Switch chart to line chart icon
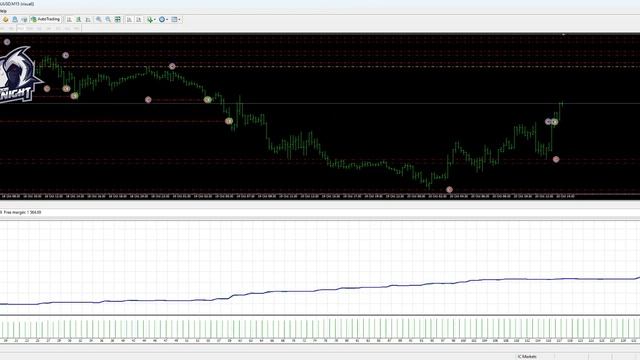This screenshot has height=360, width=640. [88, 19]
